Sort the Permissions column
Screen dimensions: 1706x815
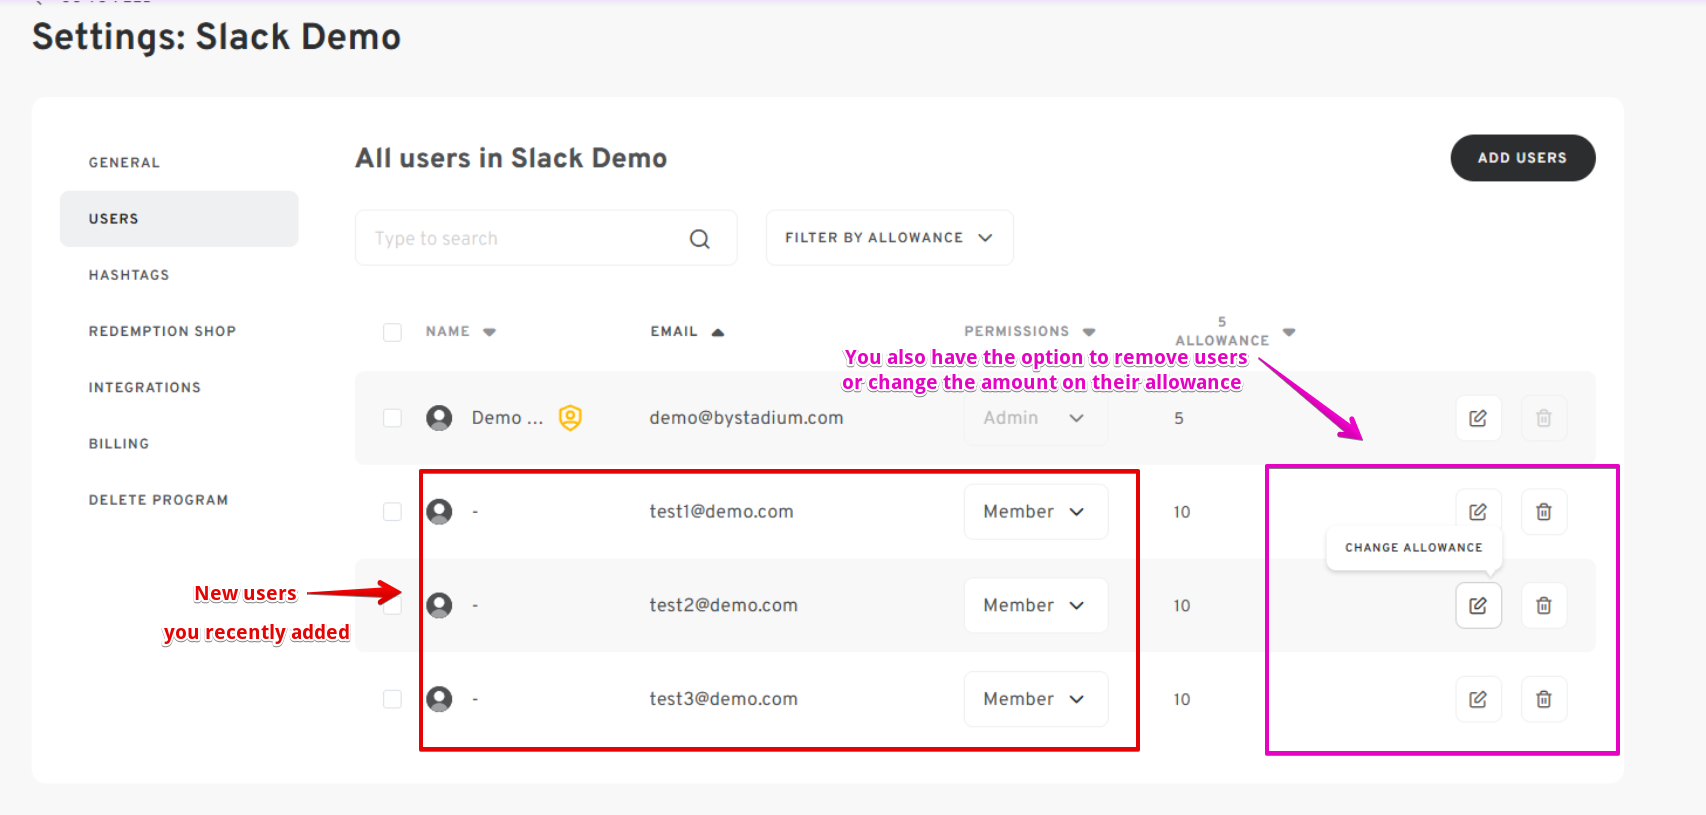(1089, 332)
